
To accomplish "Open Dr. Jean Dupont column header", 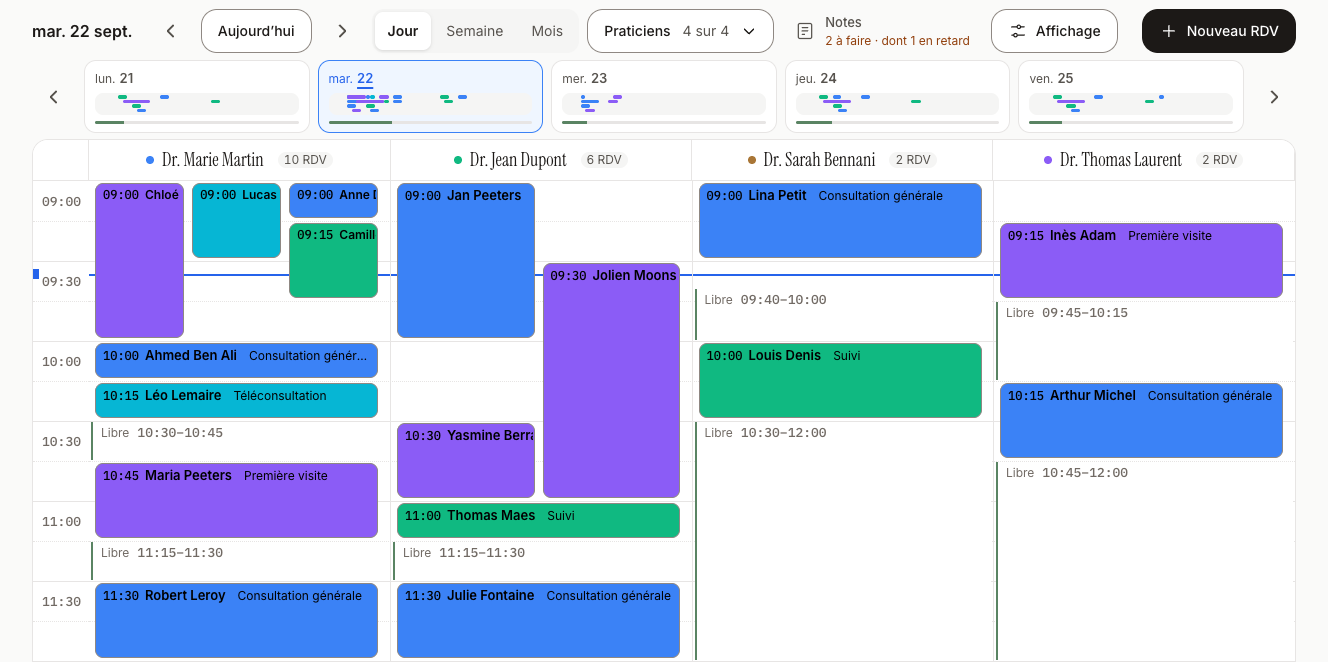I will [x=541, y=160].
